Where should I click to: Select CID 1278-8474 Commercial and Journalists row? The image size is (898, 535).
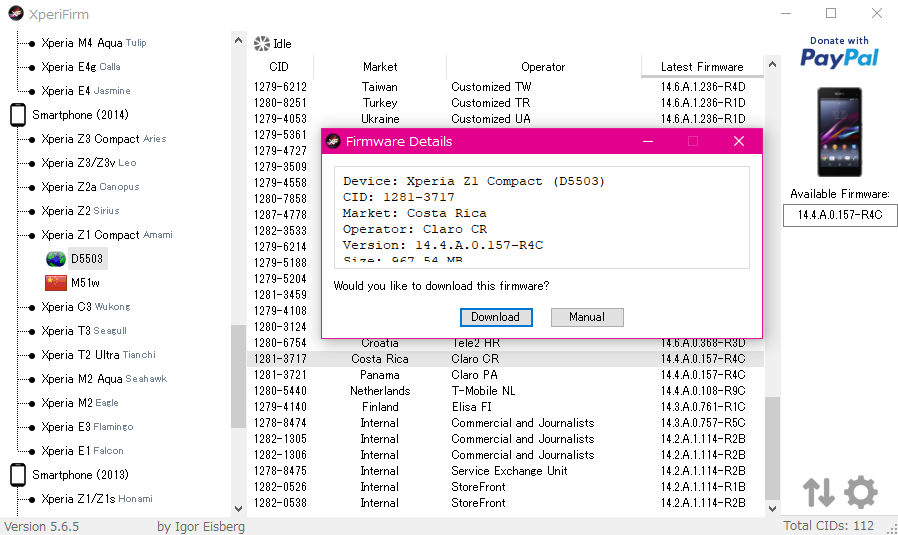(506, 423)
